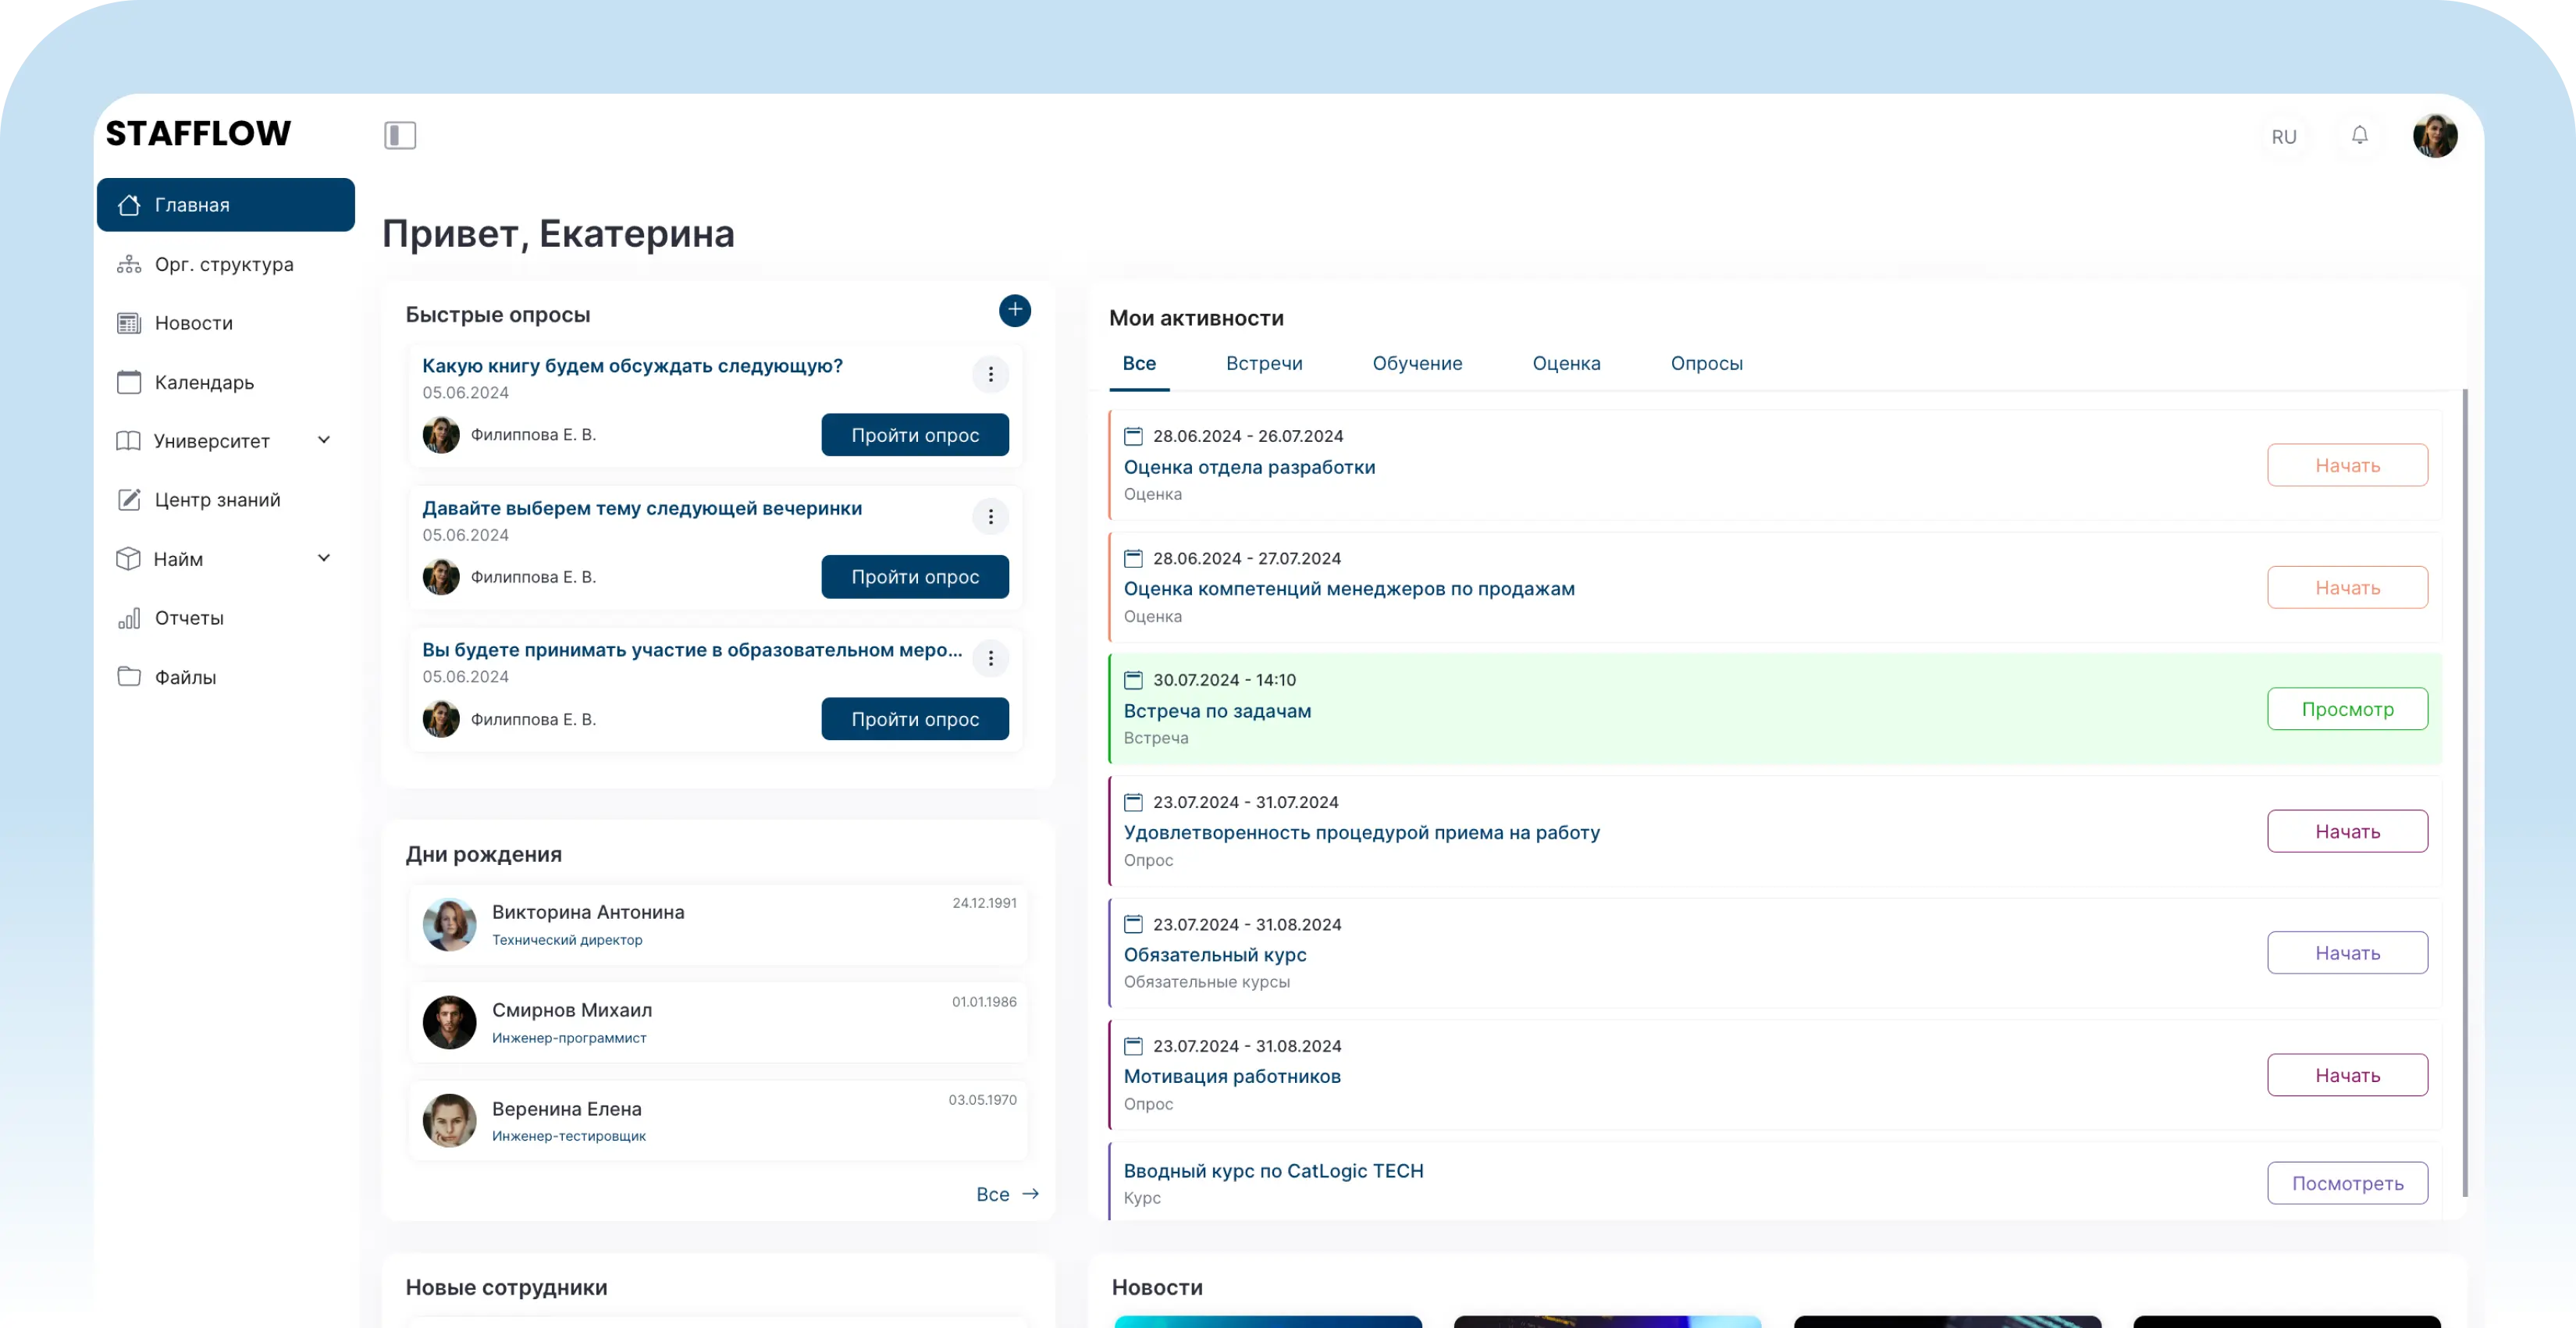Click the Отчеты bar chart icon
This screenshot has height=1328, width=2576.
pyautogui.click(x=129, y=618)
